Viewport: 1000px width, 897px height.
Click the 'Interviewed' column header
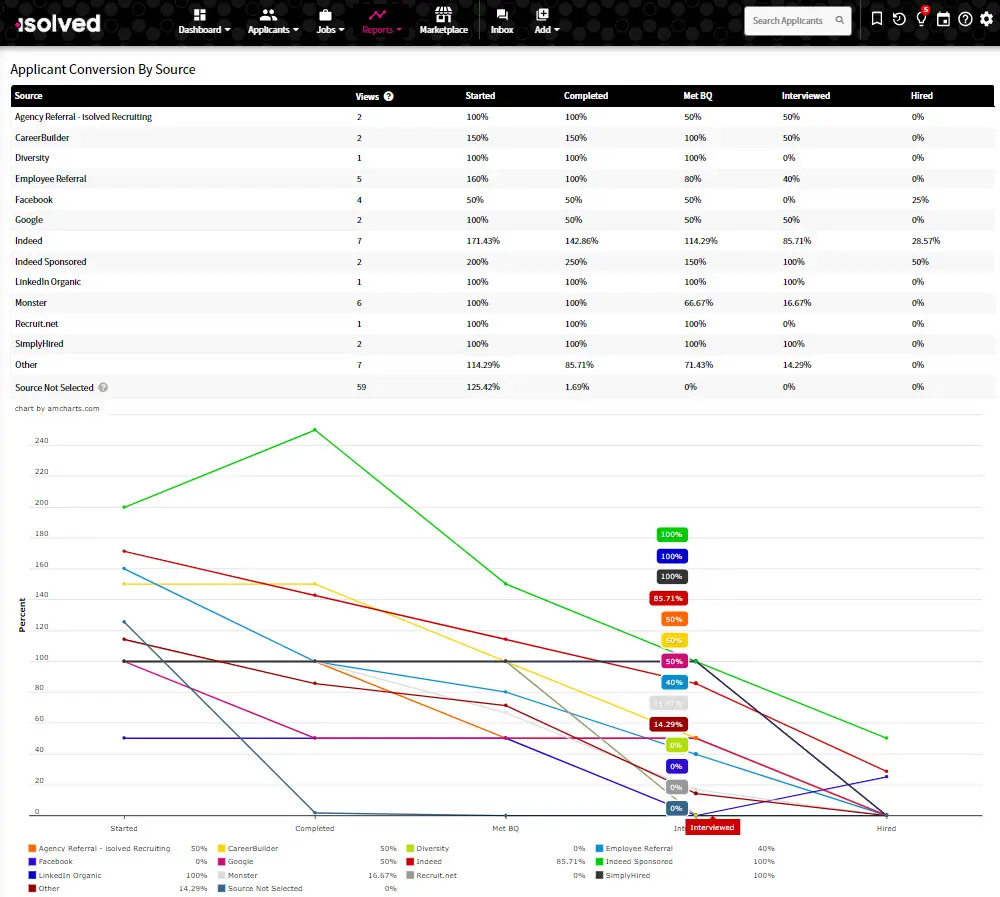(805, 96)
